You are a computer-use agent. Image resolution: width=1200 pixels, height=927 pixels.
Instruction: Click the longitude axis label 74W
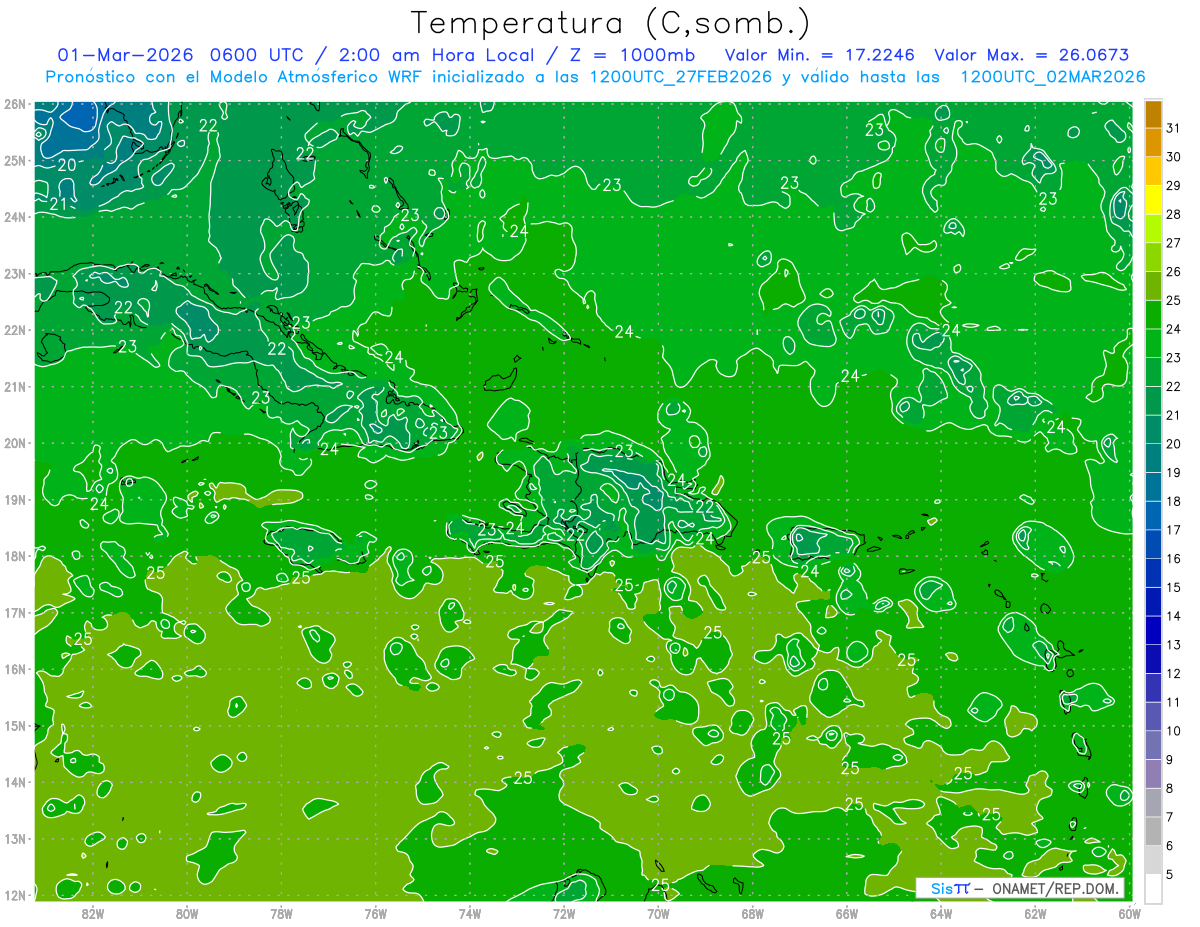tap(469, 913)
